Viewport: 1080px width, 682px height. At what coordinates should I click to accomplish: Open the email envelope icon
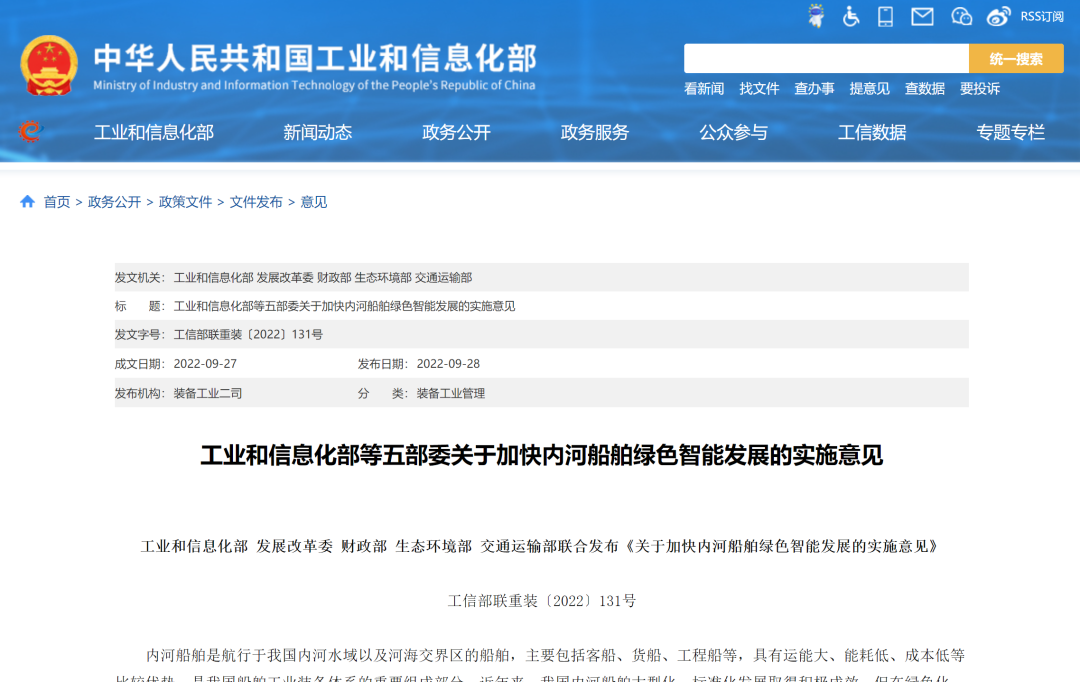coord(922,17)
